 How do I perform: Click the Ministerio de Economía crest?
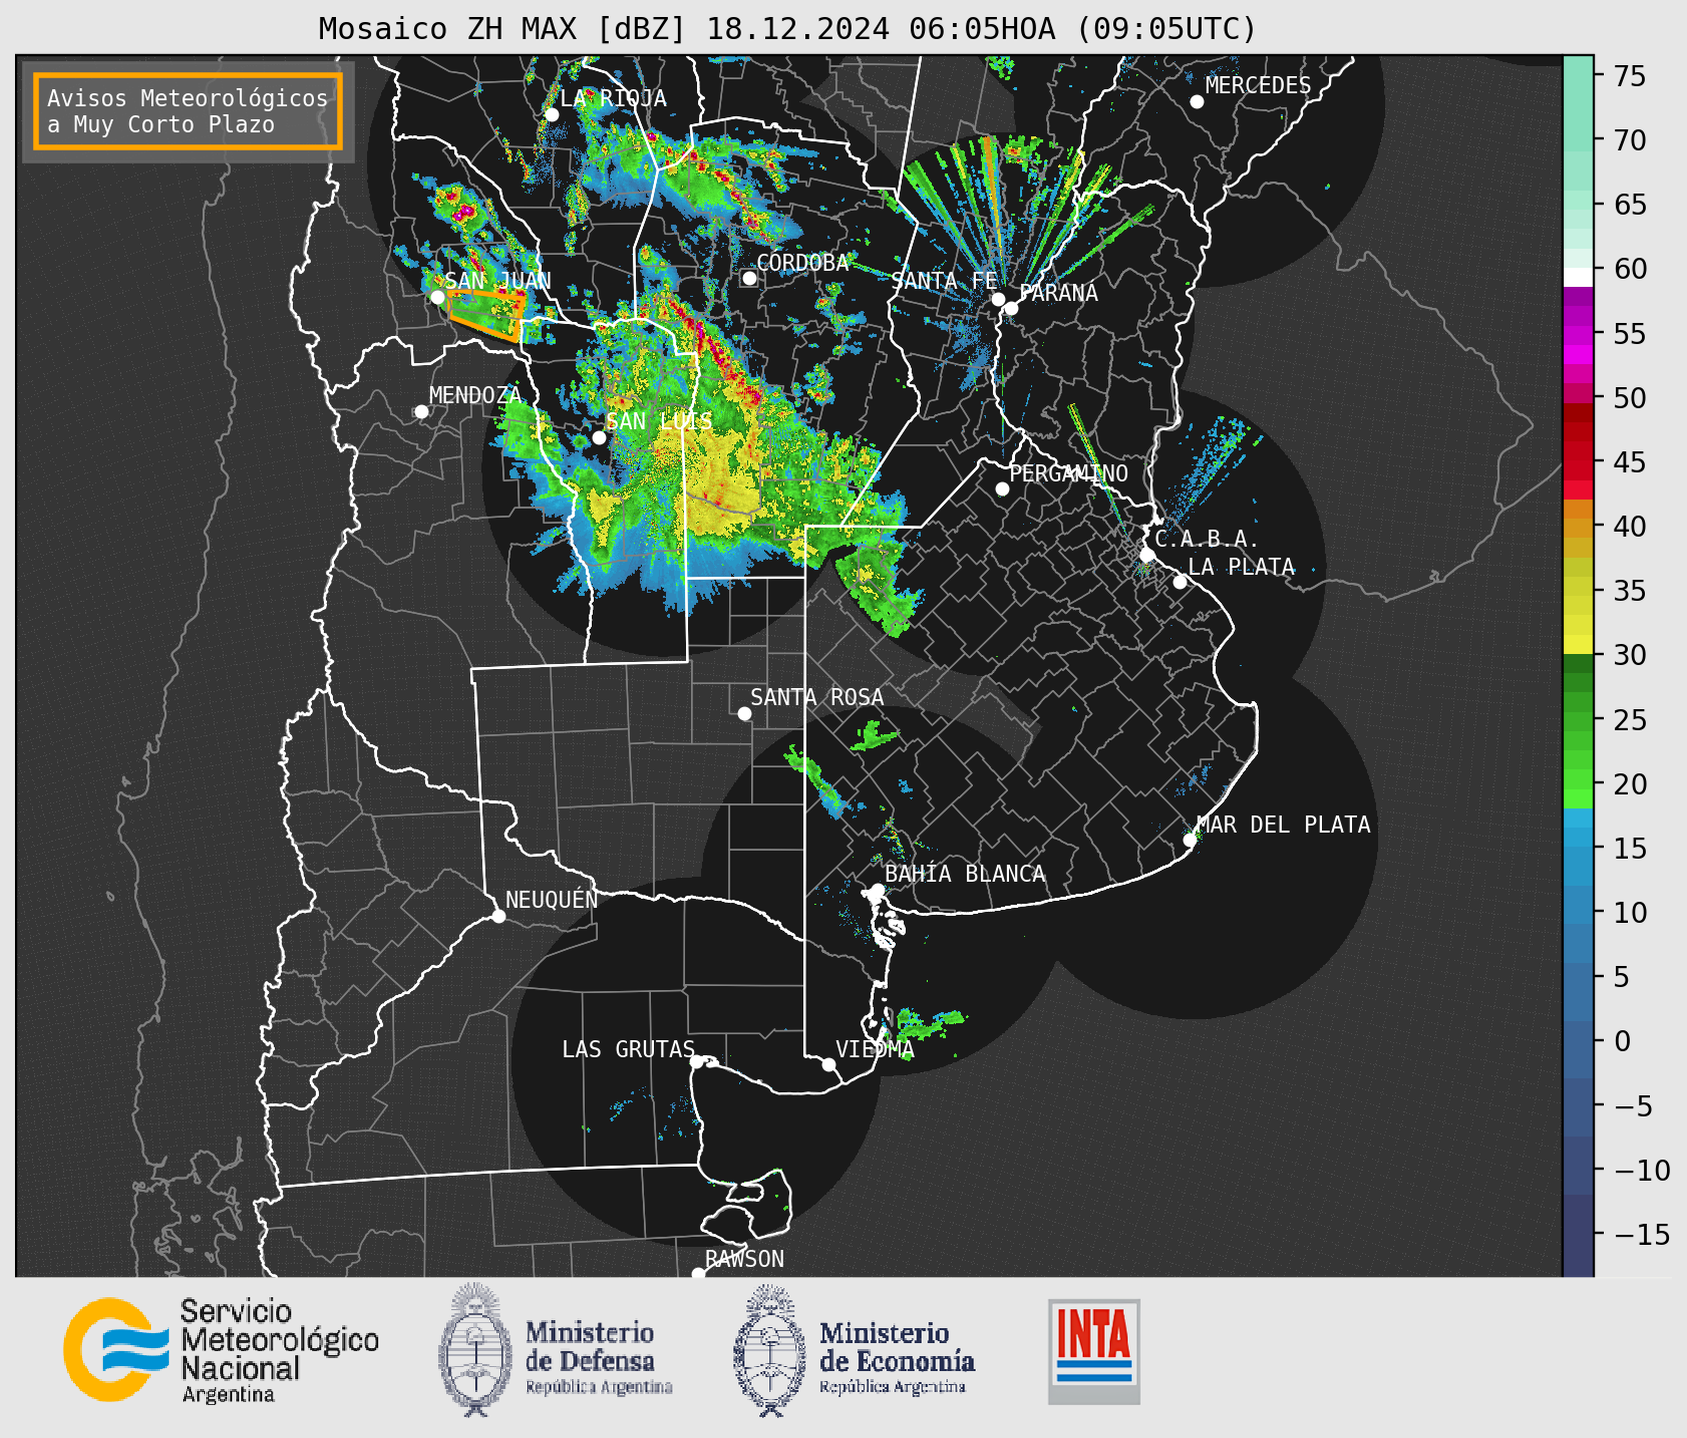click(x=770, y=1351)
